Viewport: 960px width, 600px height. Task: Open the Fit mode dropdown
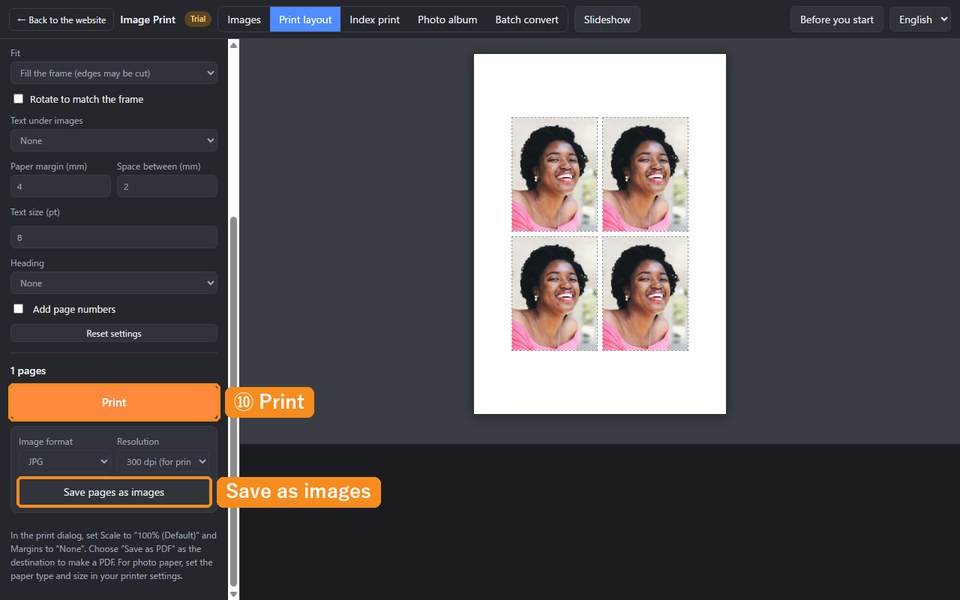point(114,73)
